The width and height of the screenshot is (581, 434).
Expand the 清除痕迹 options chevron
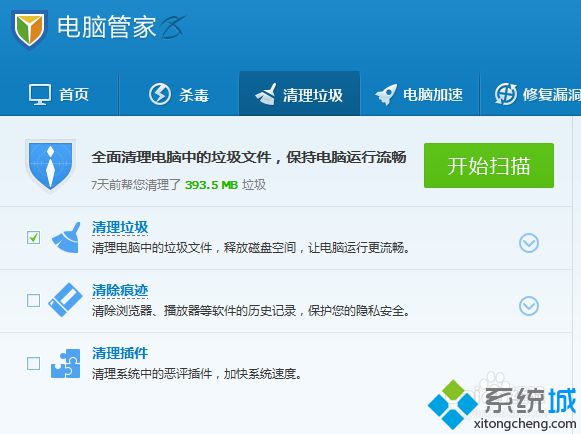(x=529, y=306)
